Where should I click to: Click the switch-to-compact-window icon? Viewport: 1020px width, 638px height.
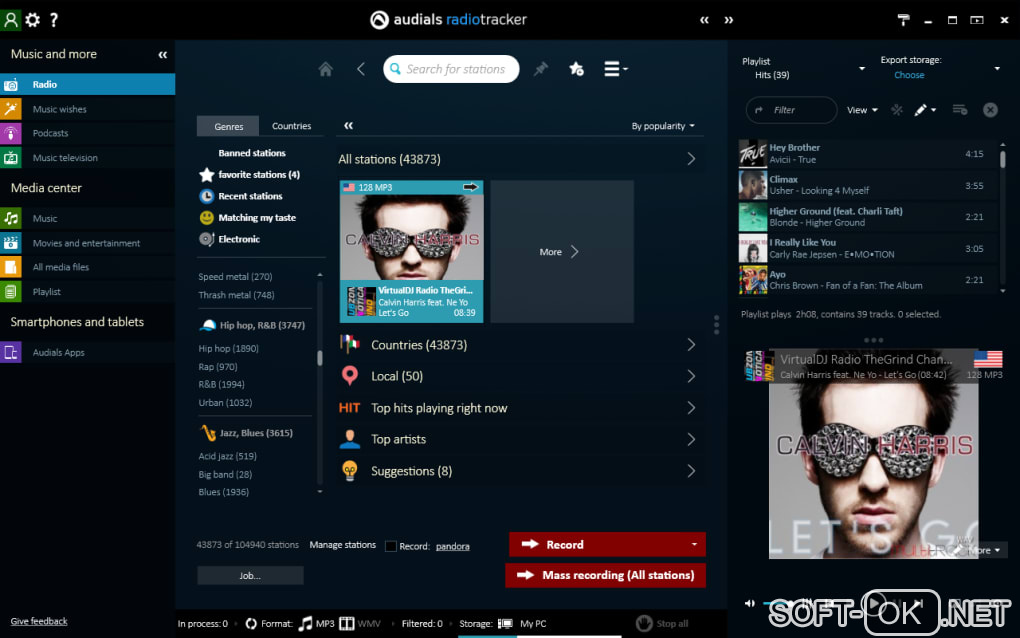pyautogui.click(x=977, y=20)
